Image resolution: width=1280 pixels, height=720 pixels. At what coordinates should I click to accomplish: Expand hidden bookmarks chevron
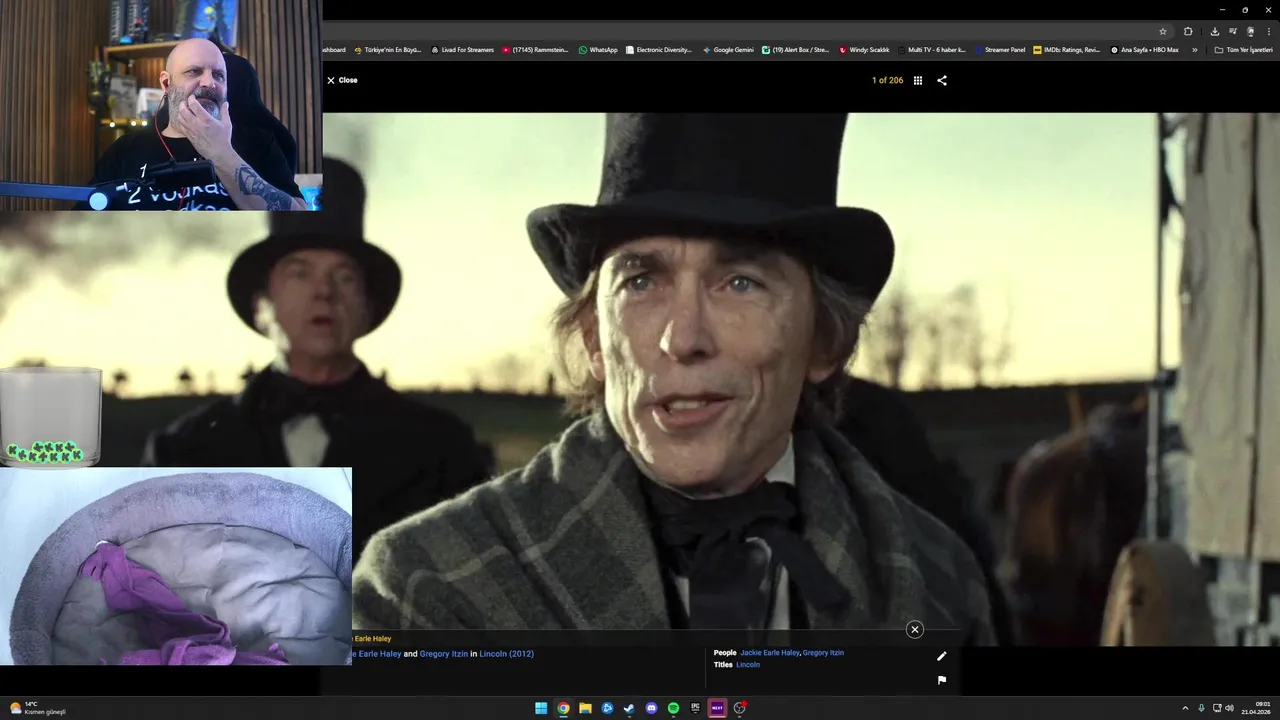1194,49
